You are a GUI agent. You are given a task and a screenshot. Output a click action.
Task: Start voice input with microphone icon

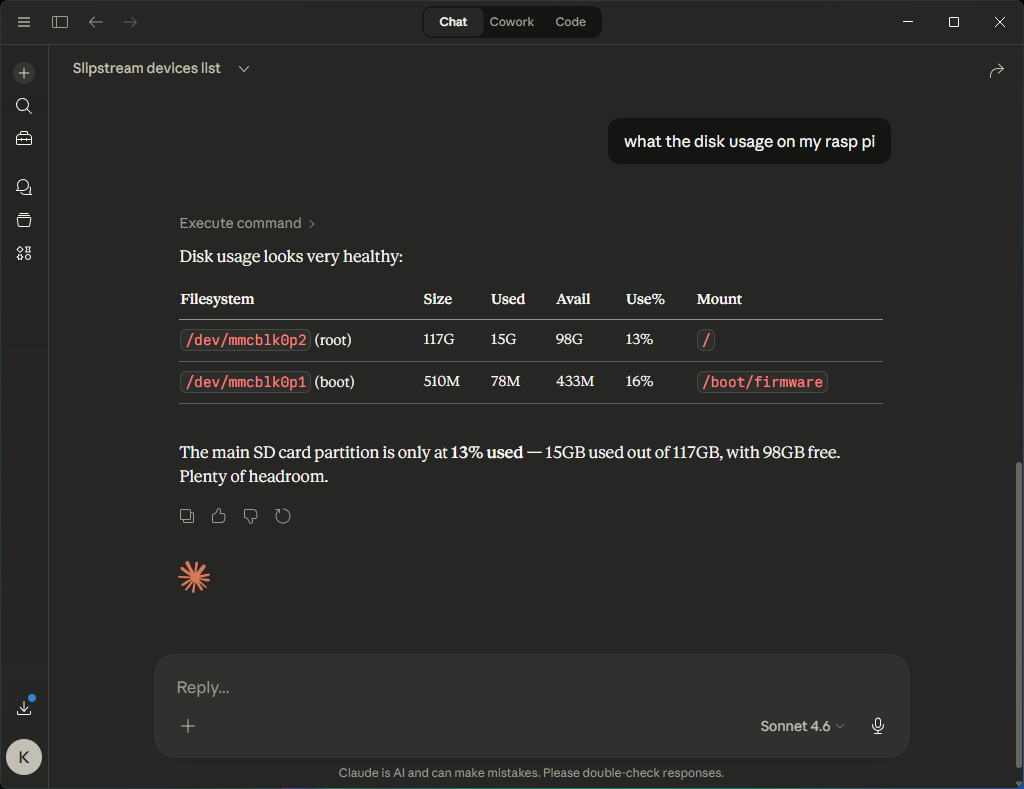(x=878, y=726)
